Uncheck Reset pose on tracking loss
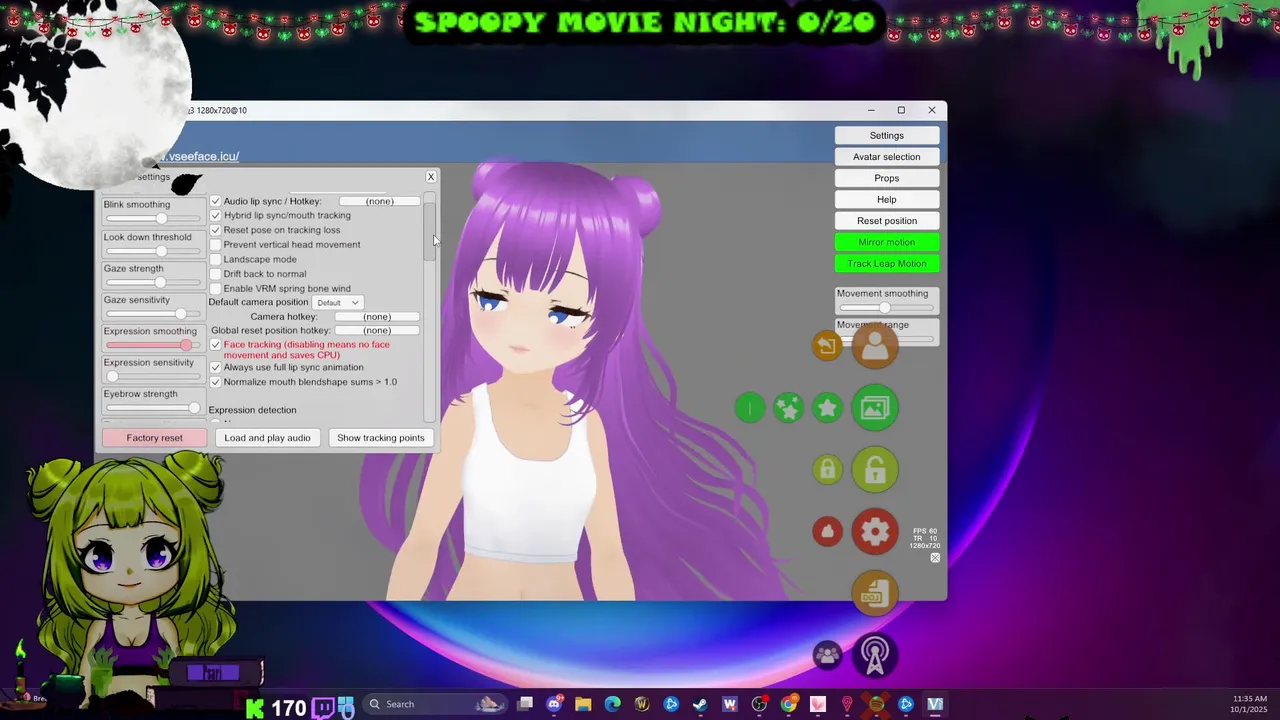 (x=215, y=230)
